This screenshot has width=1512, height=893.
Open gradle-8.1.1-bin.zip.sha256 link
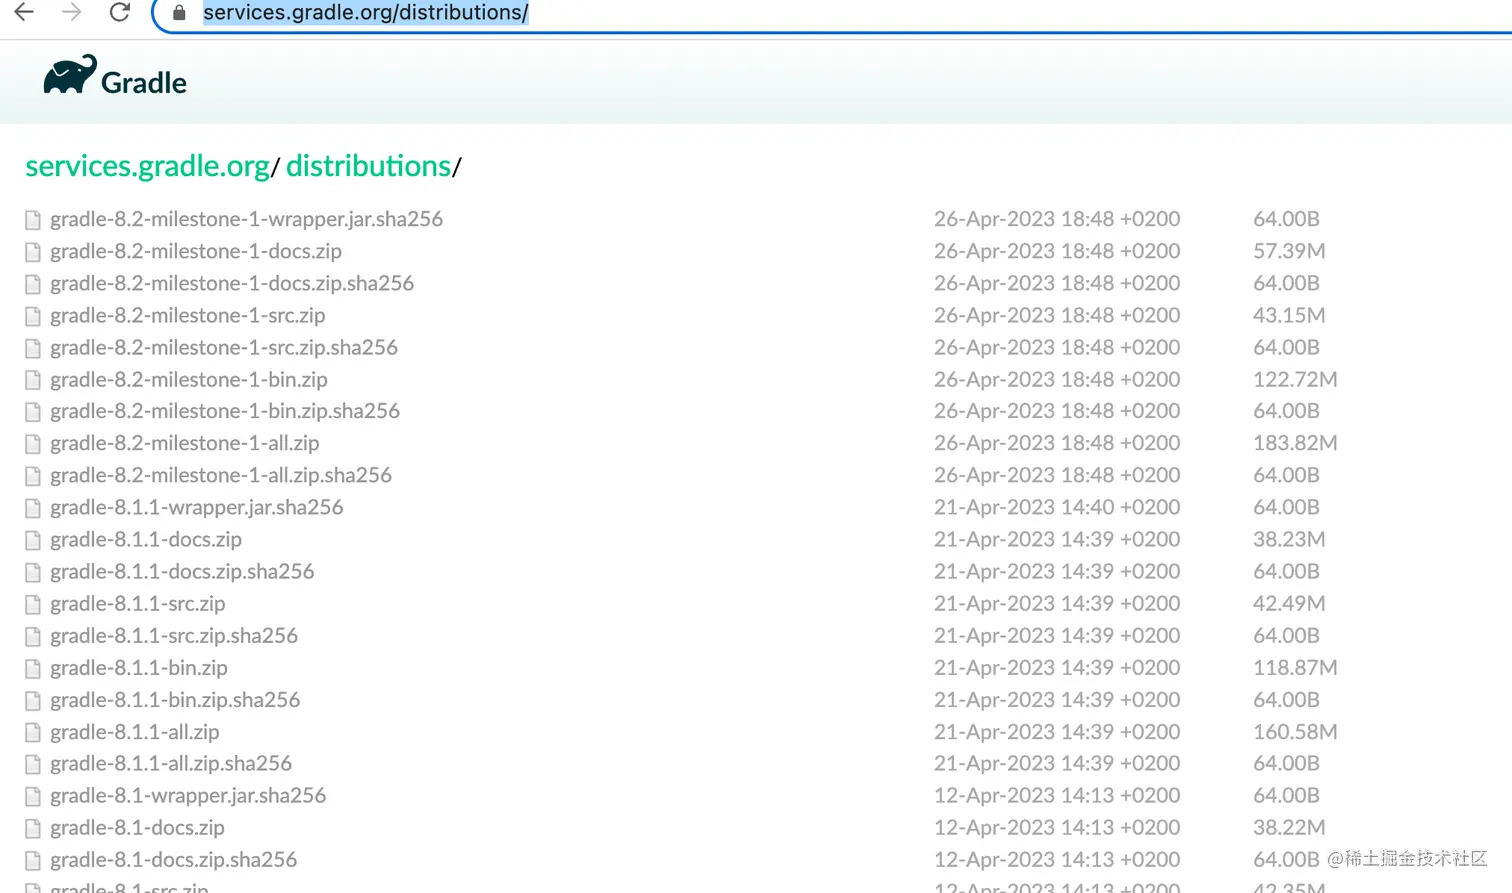tap(175, 699)
